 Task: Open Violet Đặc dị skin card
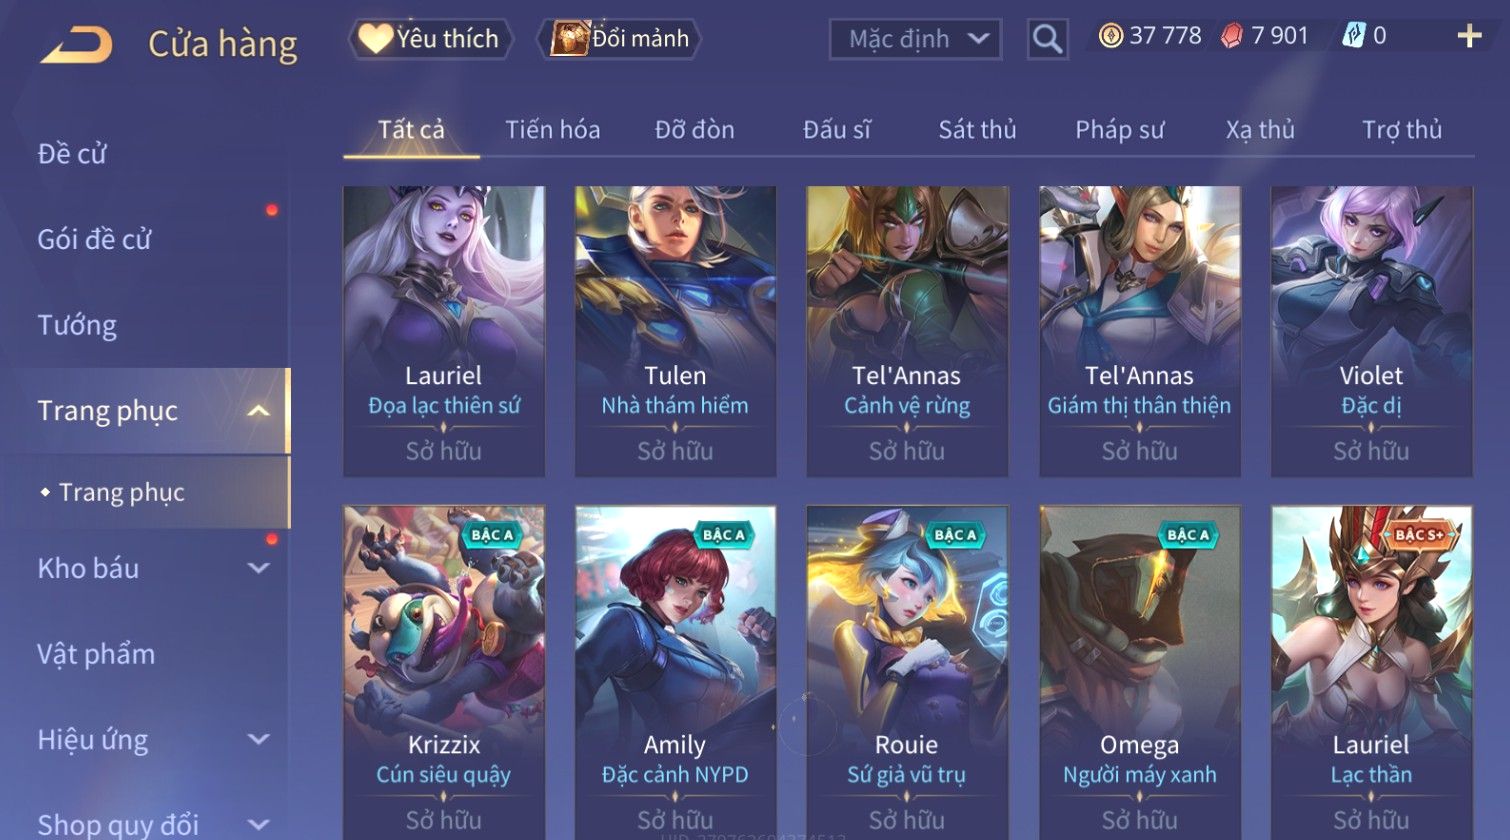(1371, 331)
